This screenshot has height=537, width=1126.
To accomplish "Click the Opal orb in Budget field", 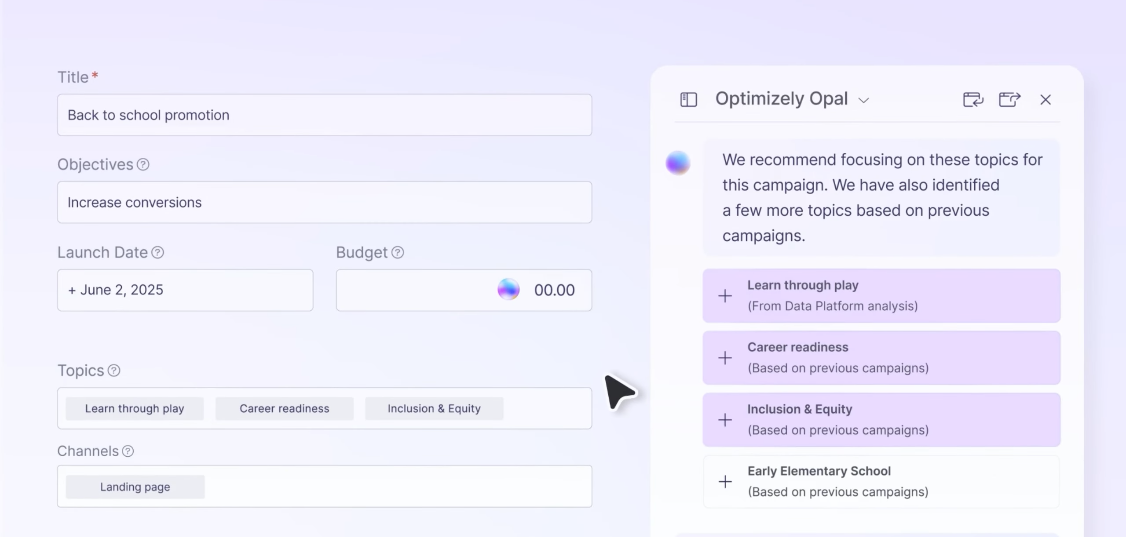I will point(509,290).
